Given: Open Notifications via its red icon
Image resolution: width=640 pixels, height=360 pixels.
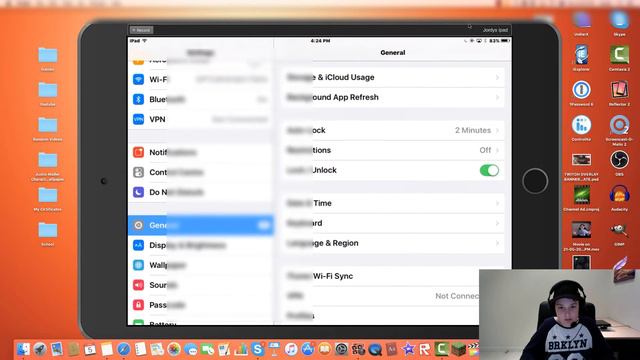Looking at the screenshot, I should point(138,152).
